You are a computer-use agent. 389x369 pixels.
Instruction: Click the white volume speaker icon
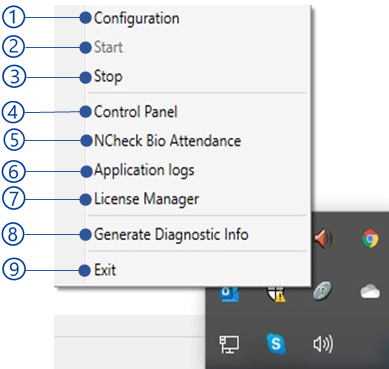click(323, 344)
